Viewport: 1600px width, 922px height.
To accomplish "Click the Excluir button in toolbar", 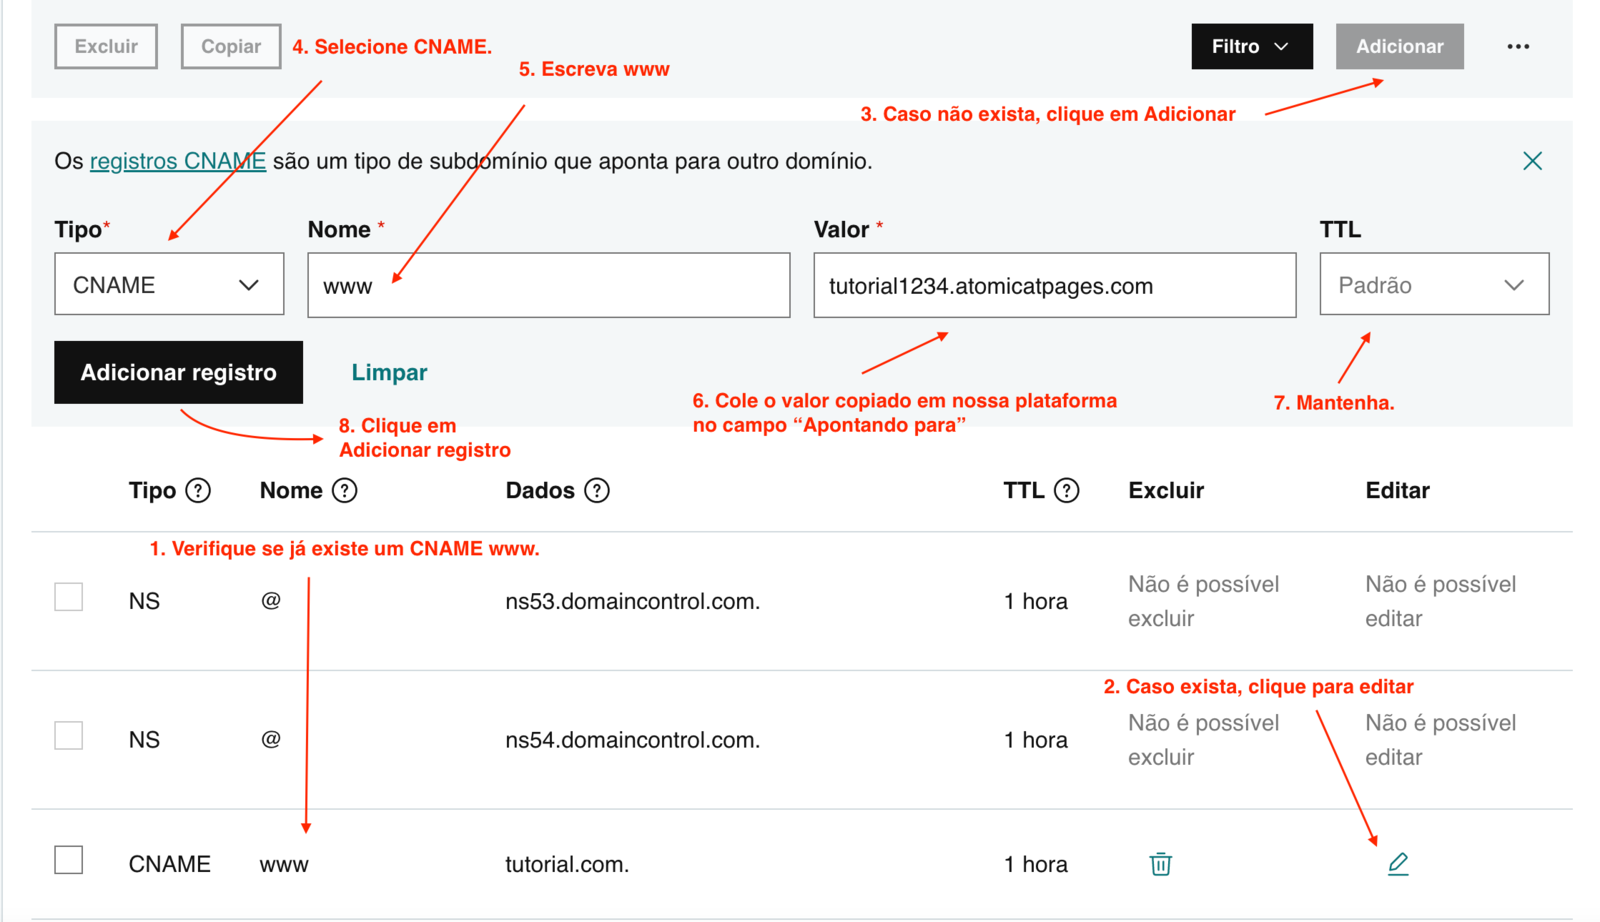I will (x=106, y=47).
